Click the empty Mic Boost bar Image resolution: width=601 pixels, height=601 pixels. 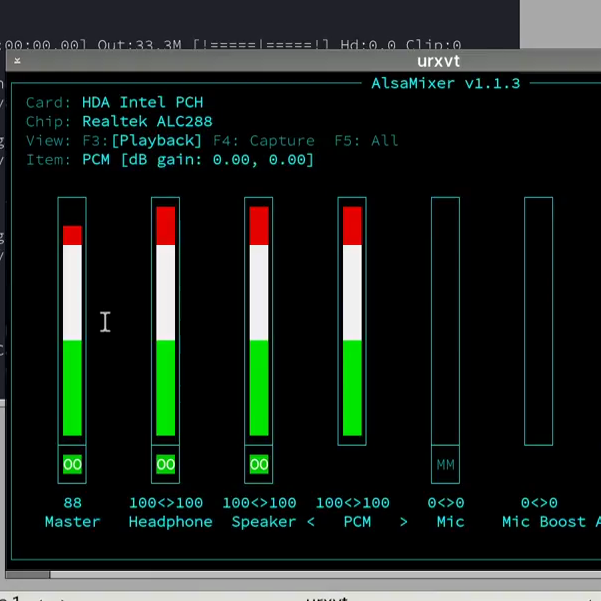point(538,320)
